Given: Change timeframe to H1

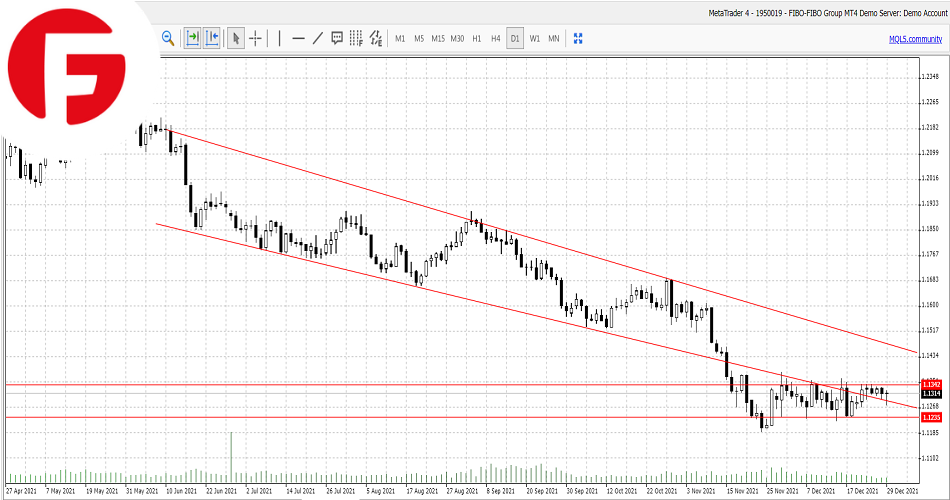Looking at the screenshot, I should (x=477, y=38).
